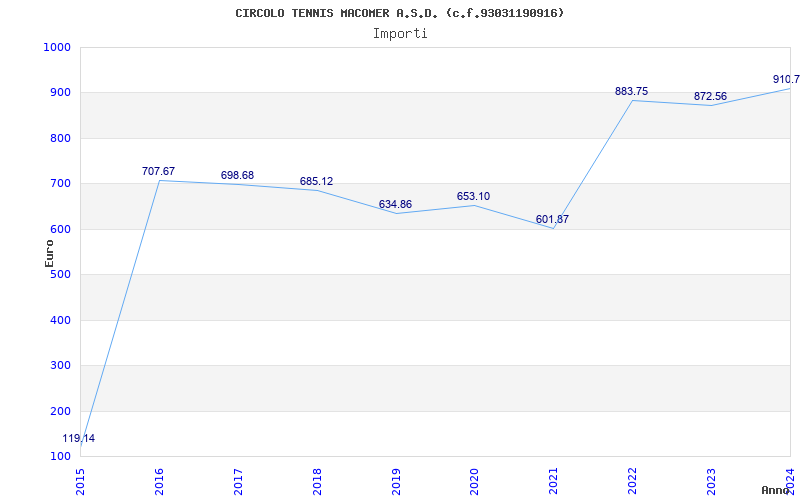Image resolution: width=800 pixels, height=500 pixels.
Task: Click the 300 y-axis tick label
Action: click(x=60, y=366)
